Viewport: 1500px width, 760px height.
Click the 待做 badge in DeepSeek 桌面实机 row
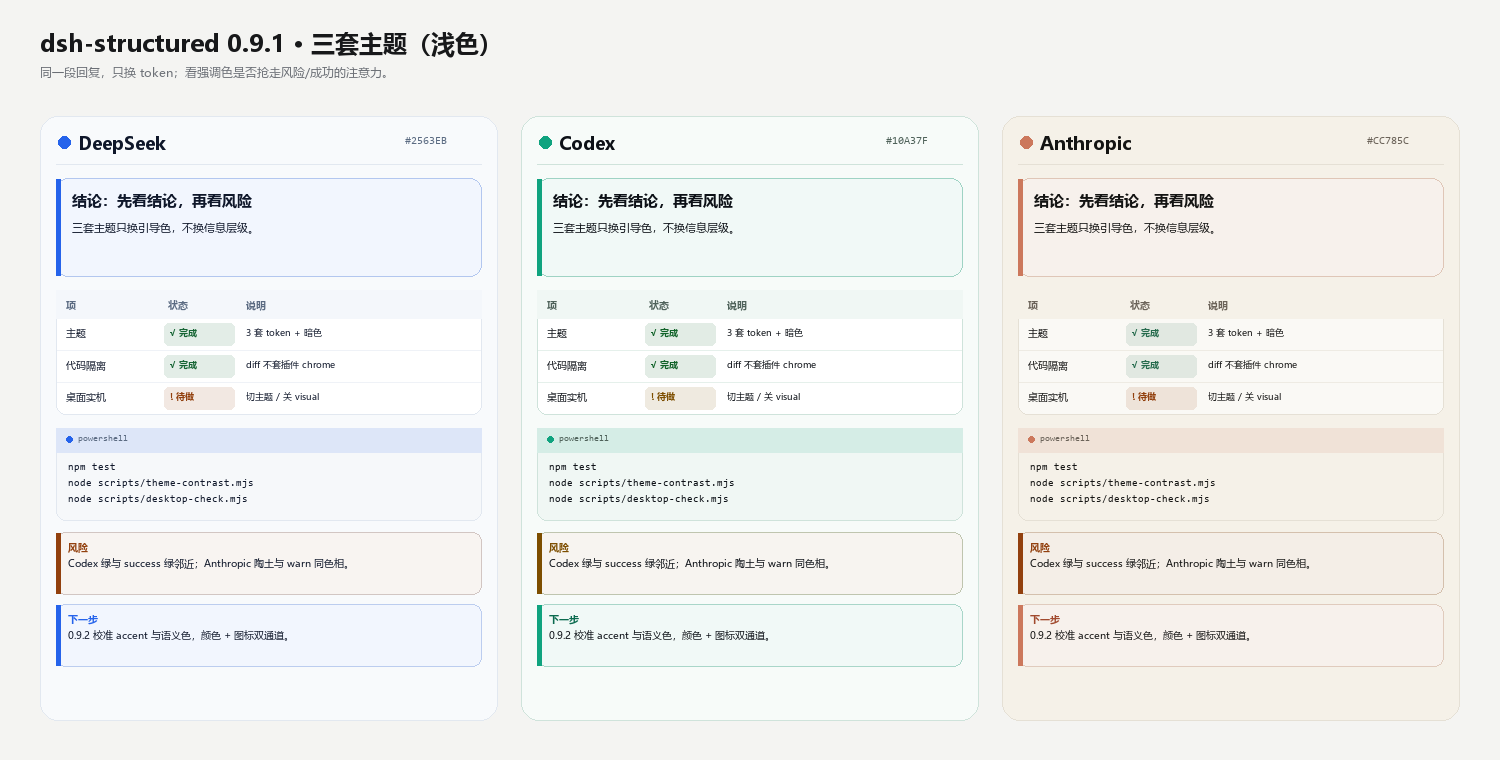coord(199,398)
